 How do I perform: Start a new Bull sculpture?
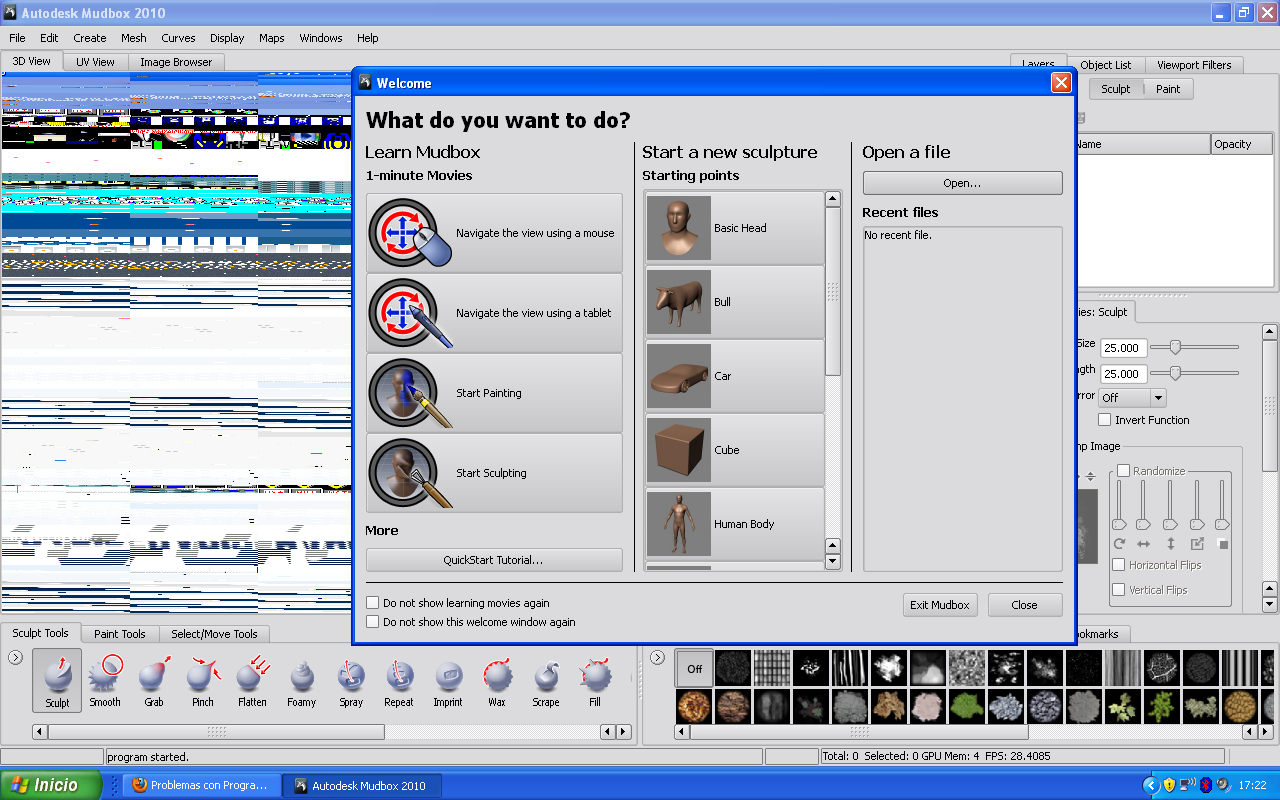coord(735,302)
